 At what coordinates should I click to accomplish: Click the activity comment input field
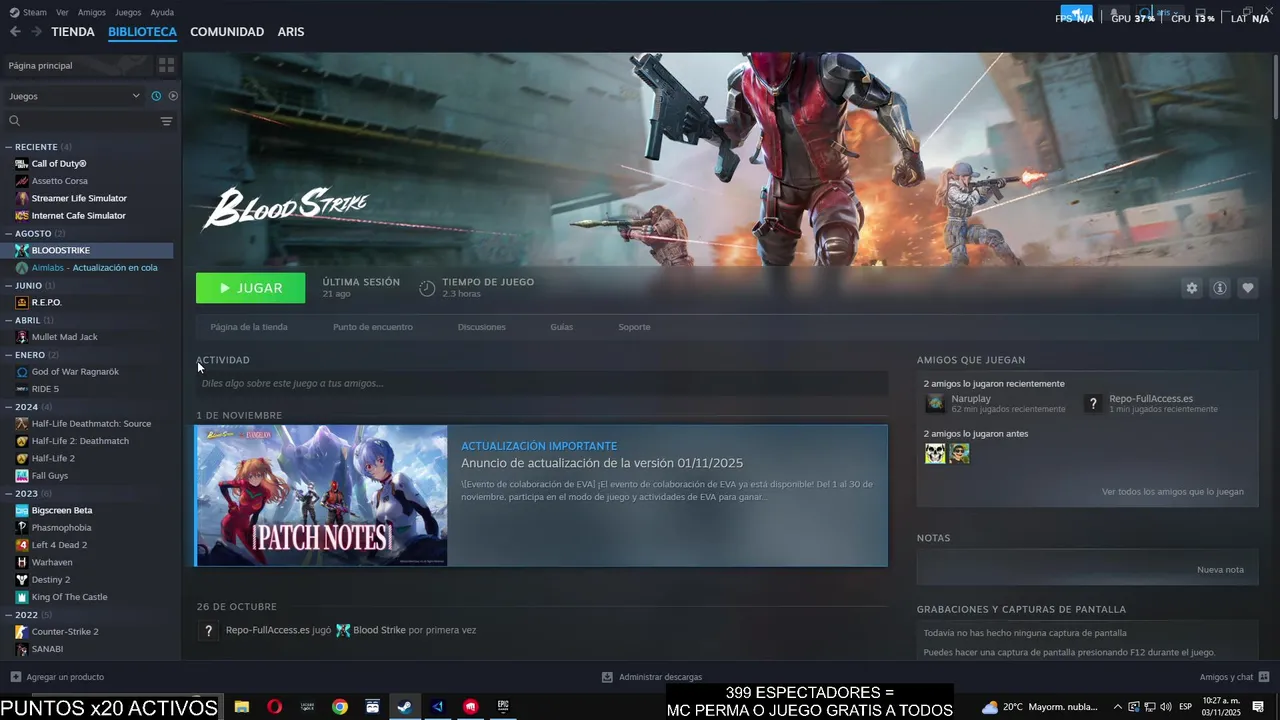point(542,383)
